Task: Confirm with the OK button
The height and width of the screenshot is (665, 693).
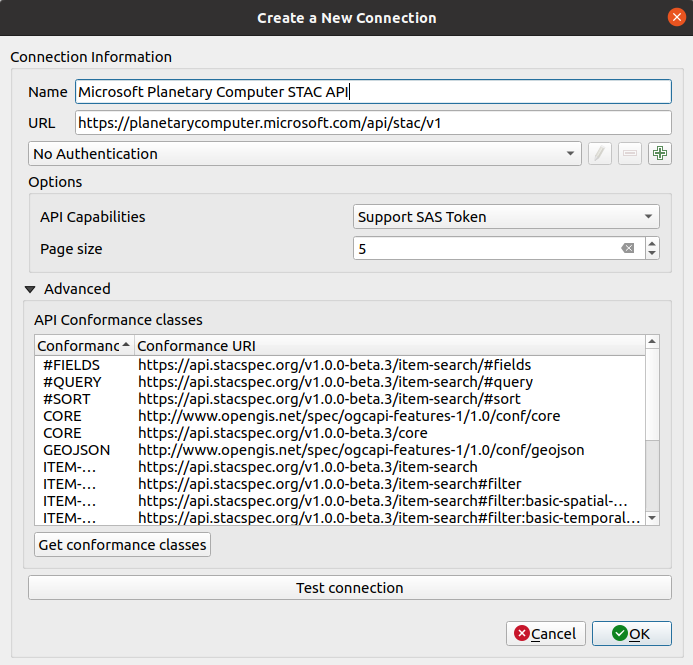Action: (x=632, y=634)
